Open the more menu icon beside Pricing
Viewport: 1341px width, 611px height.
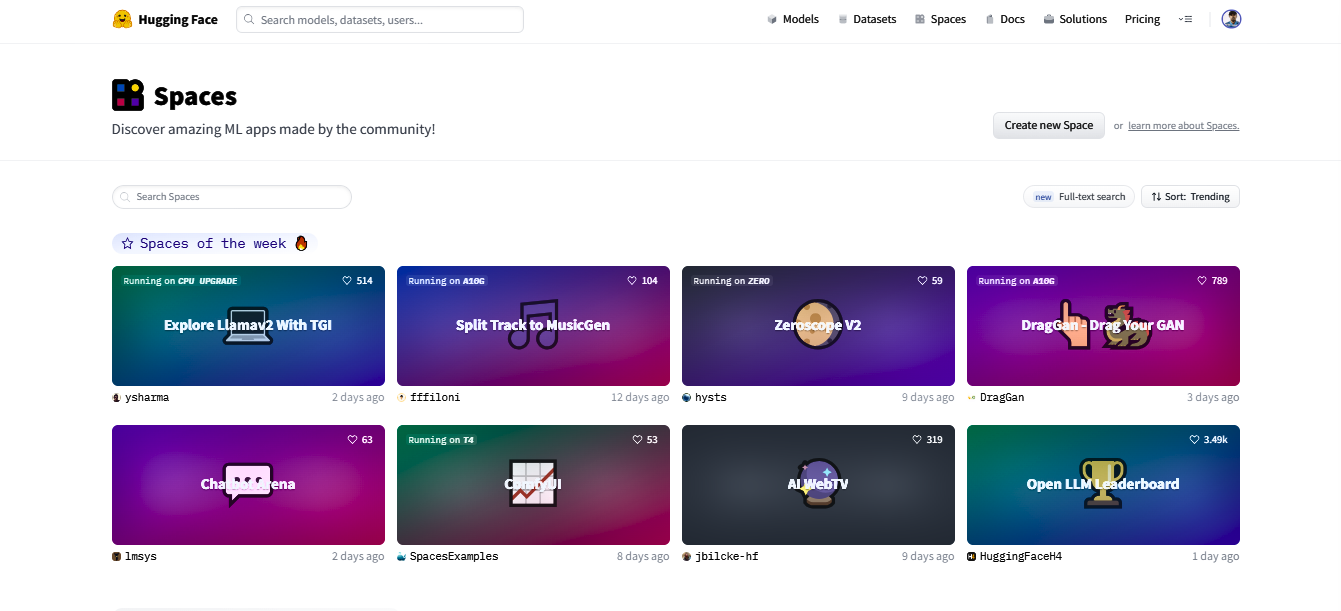(1185, 19)
